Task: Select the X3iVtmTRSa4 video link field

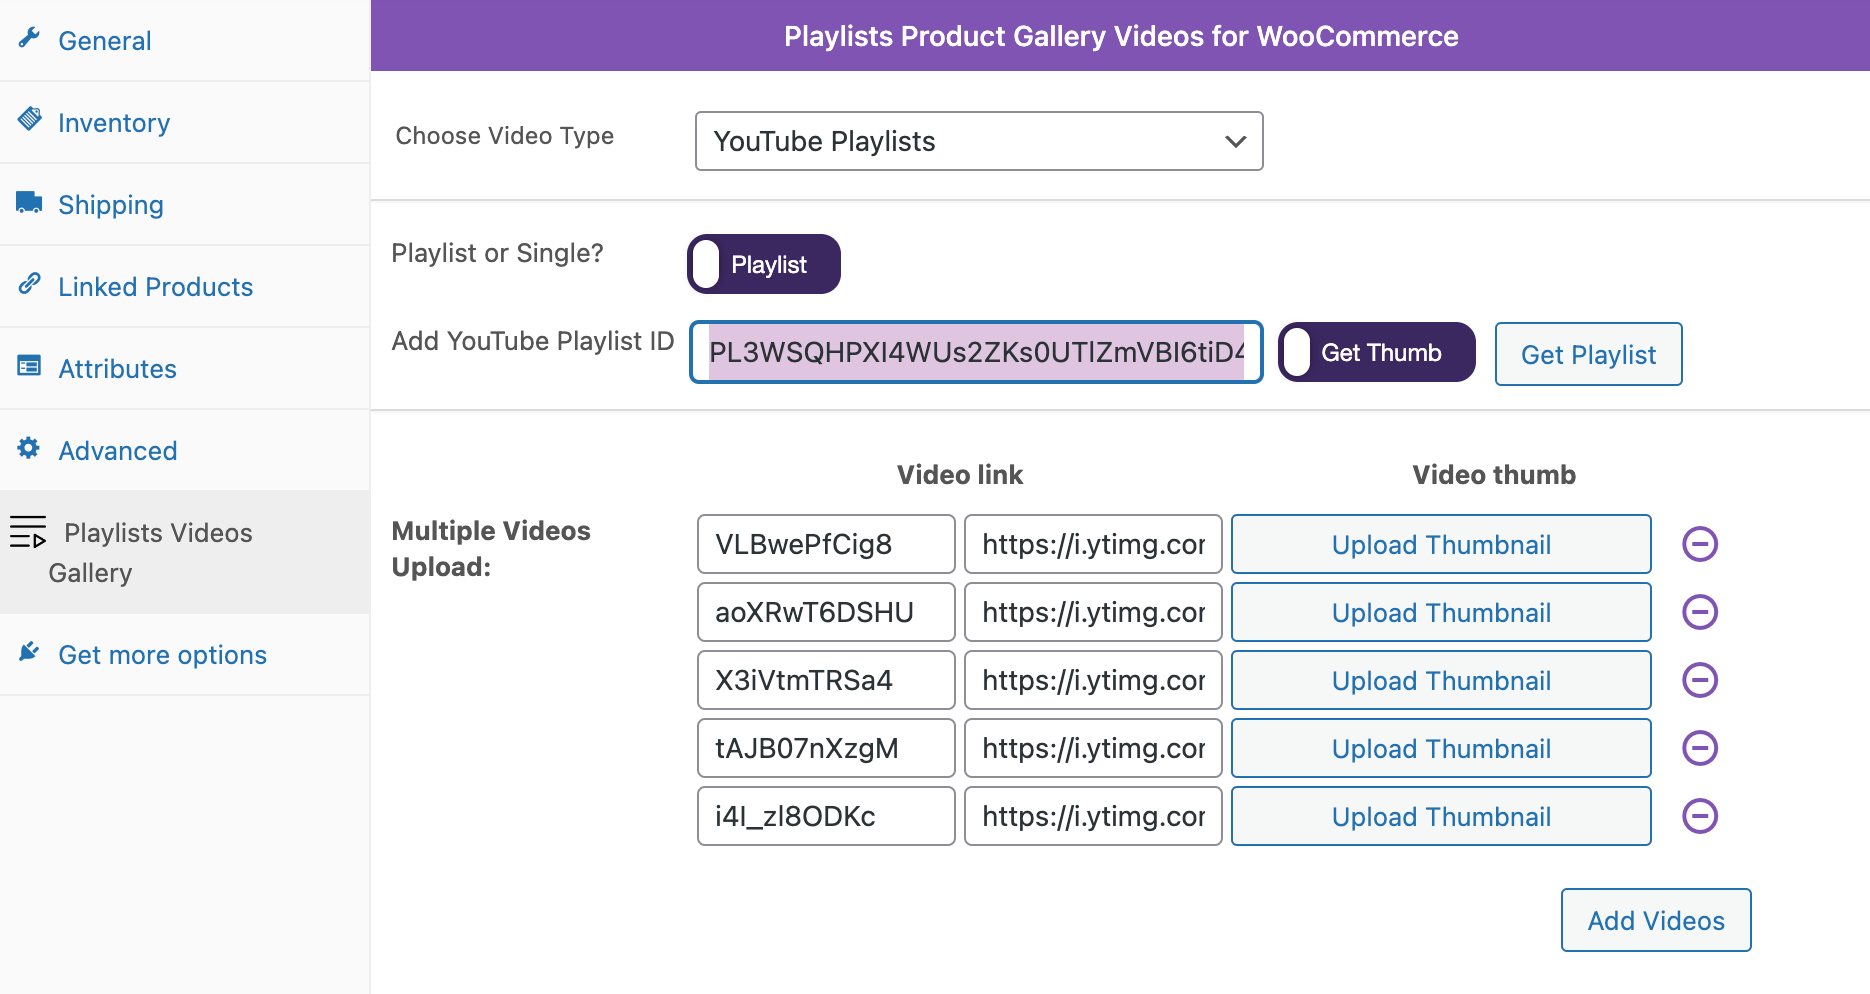Action: coord(825,680)
